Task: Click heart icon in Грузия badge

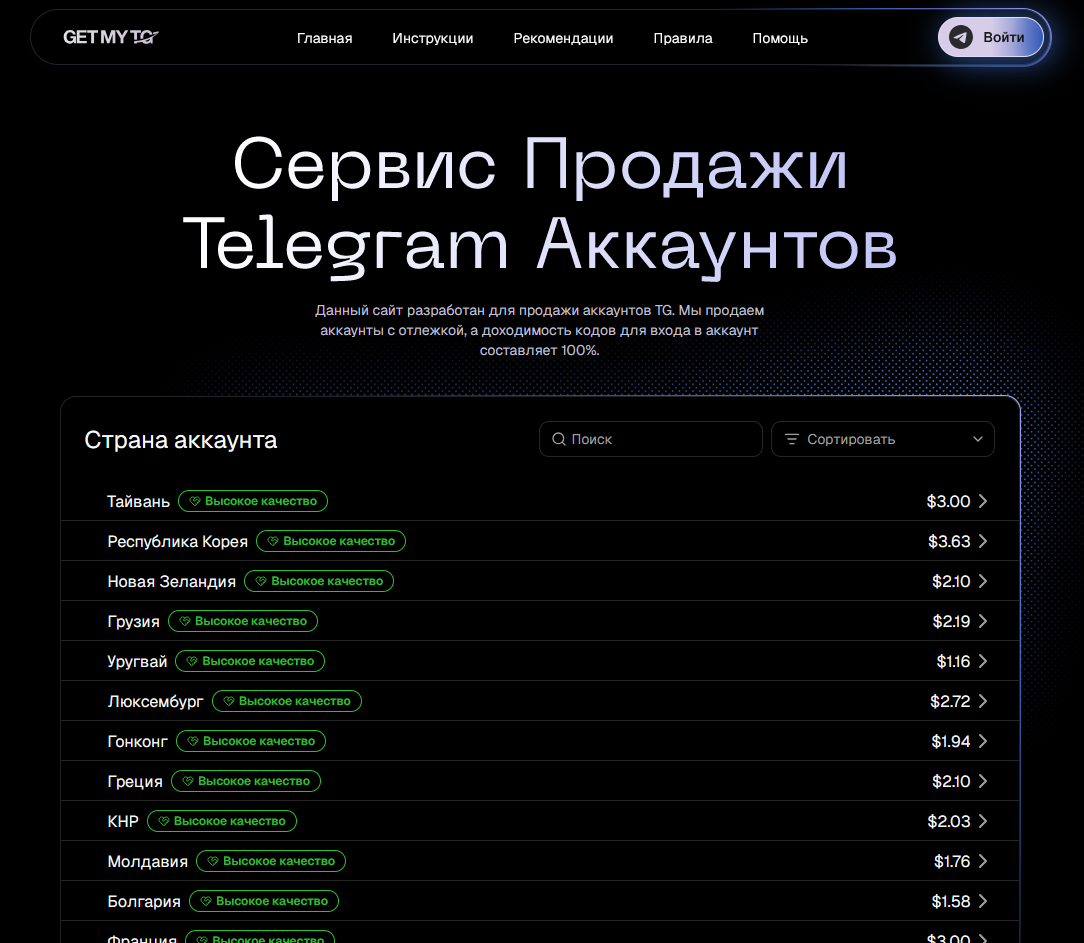Action: tap(185, 622)
